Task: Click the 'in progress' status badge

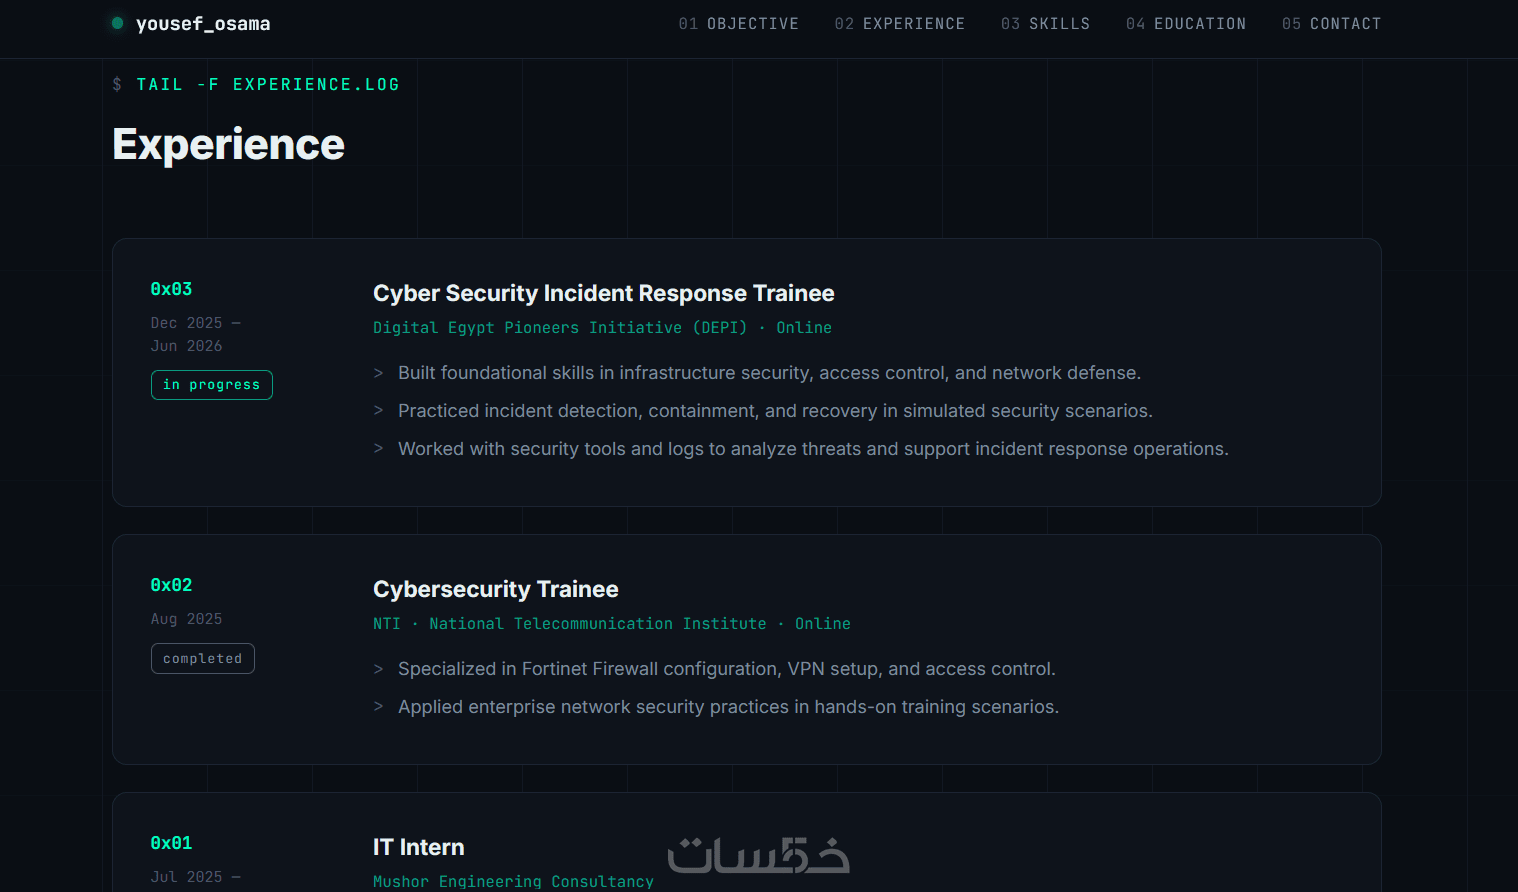Action: (x=212, y=385)
